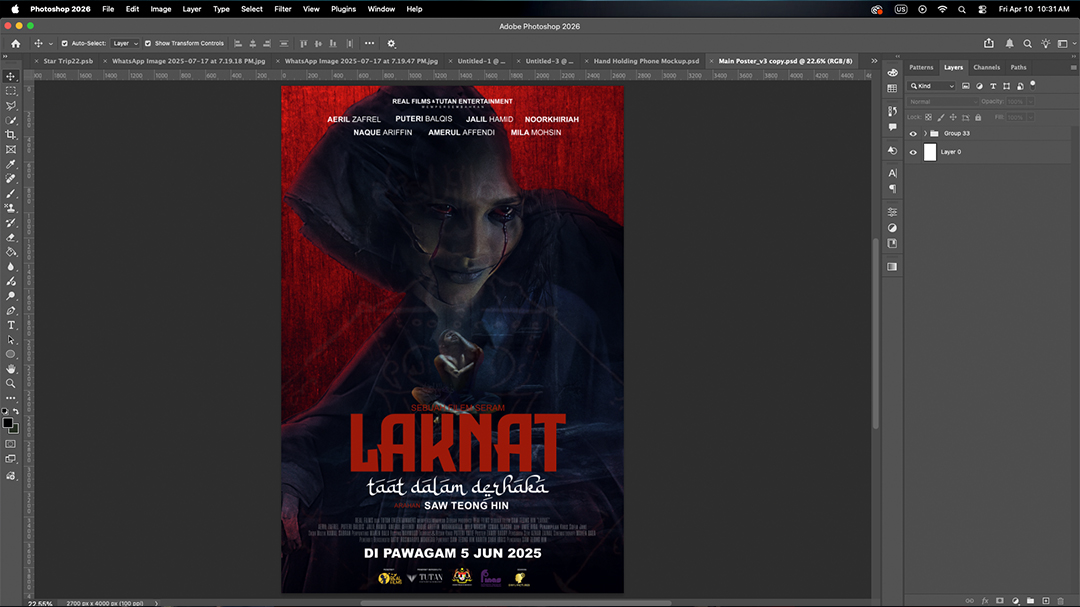Click the vertical canvas scrollbar

pos(875,333)
